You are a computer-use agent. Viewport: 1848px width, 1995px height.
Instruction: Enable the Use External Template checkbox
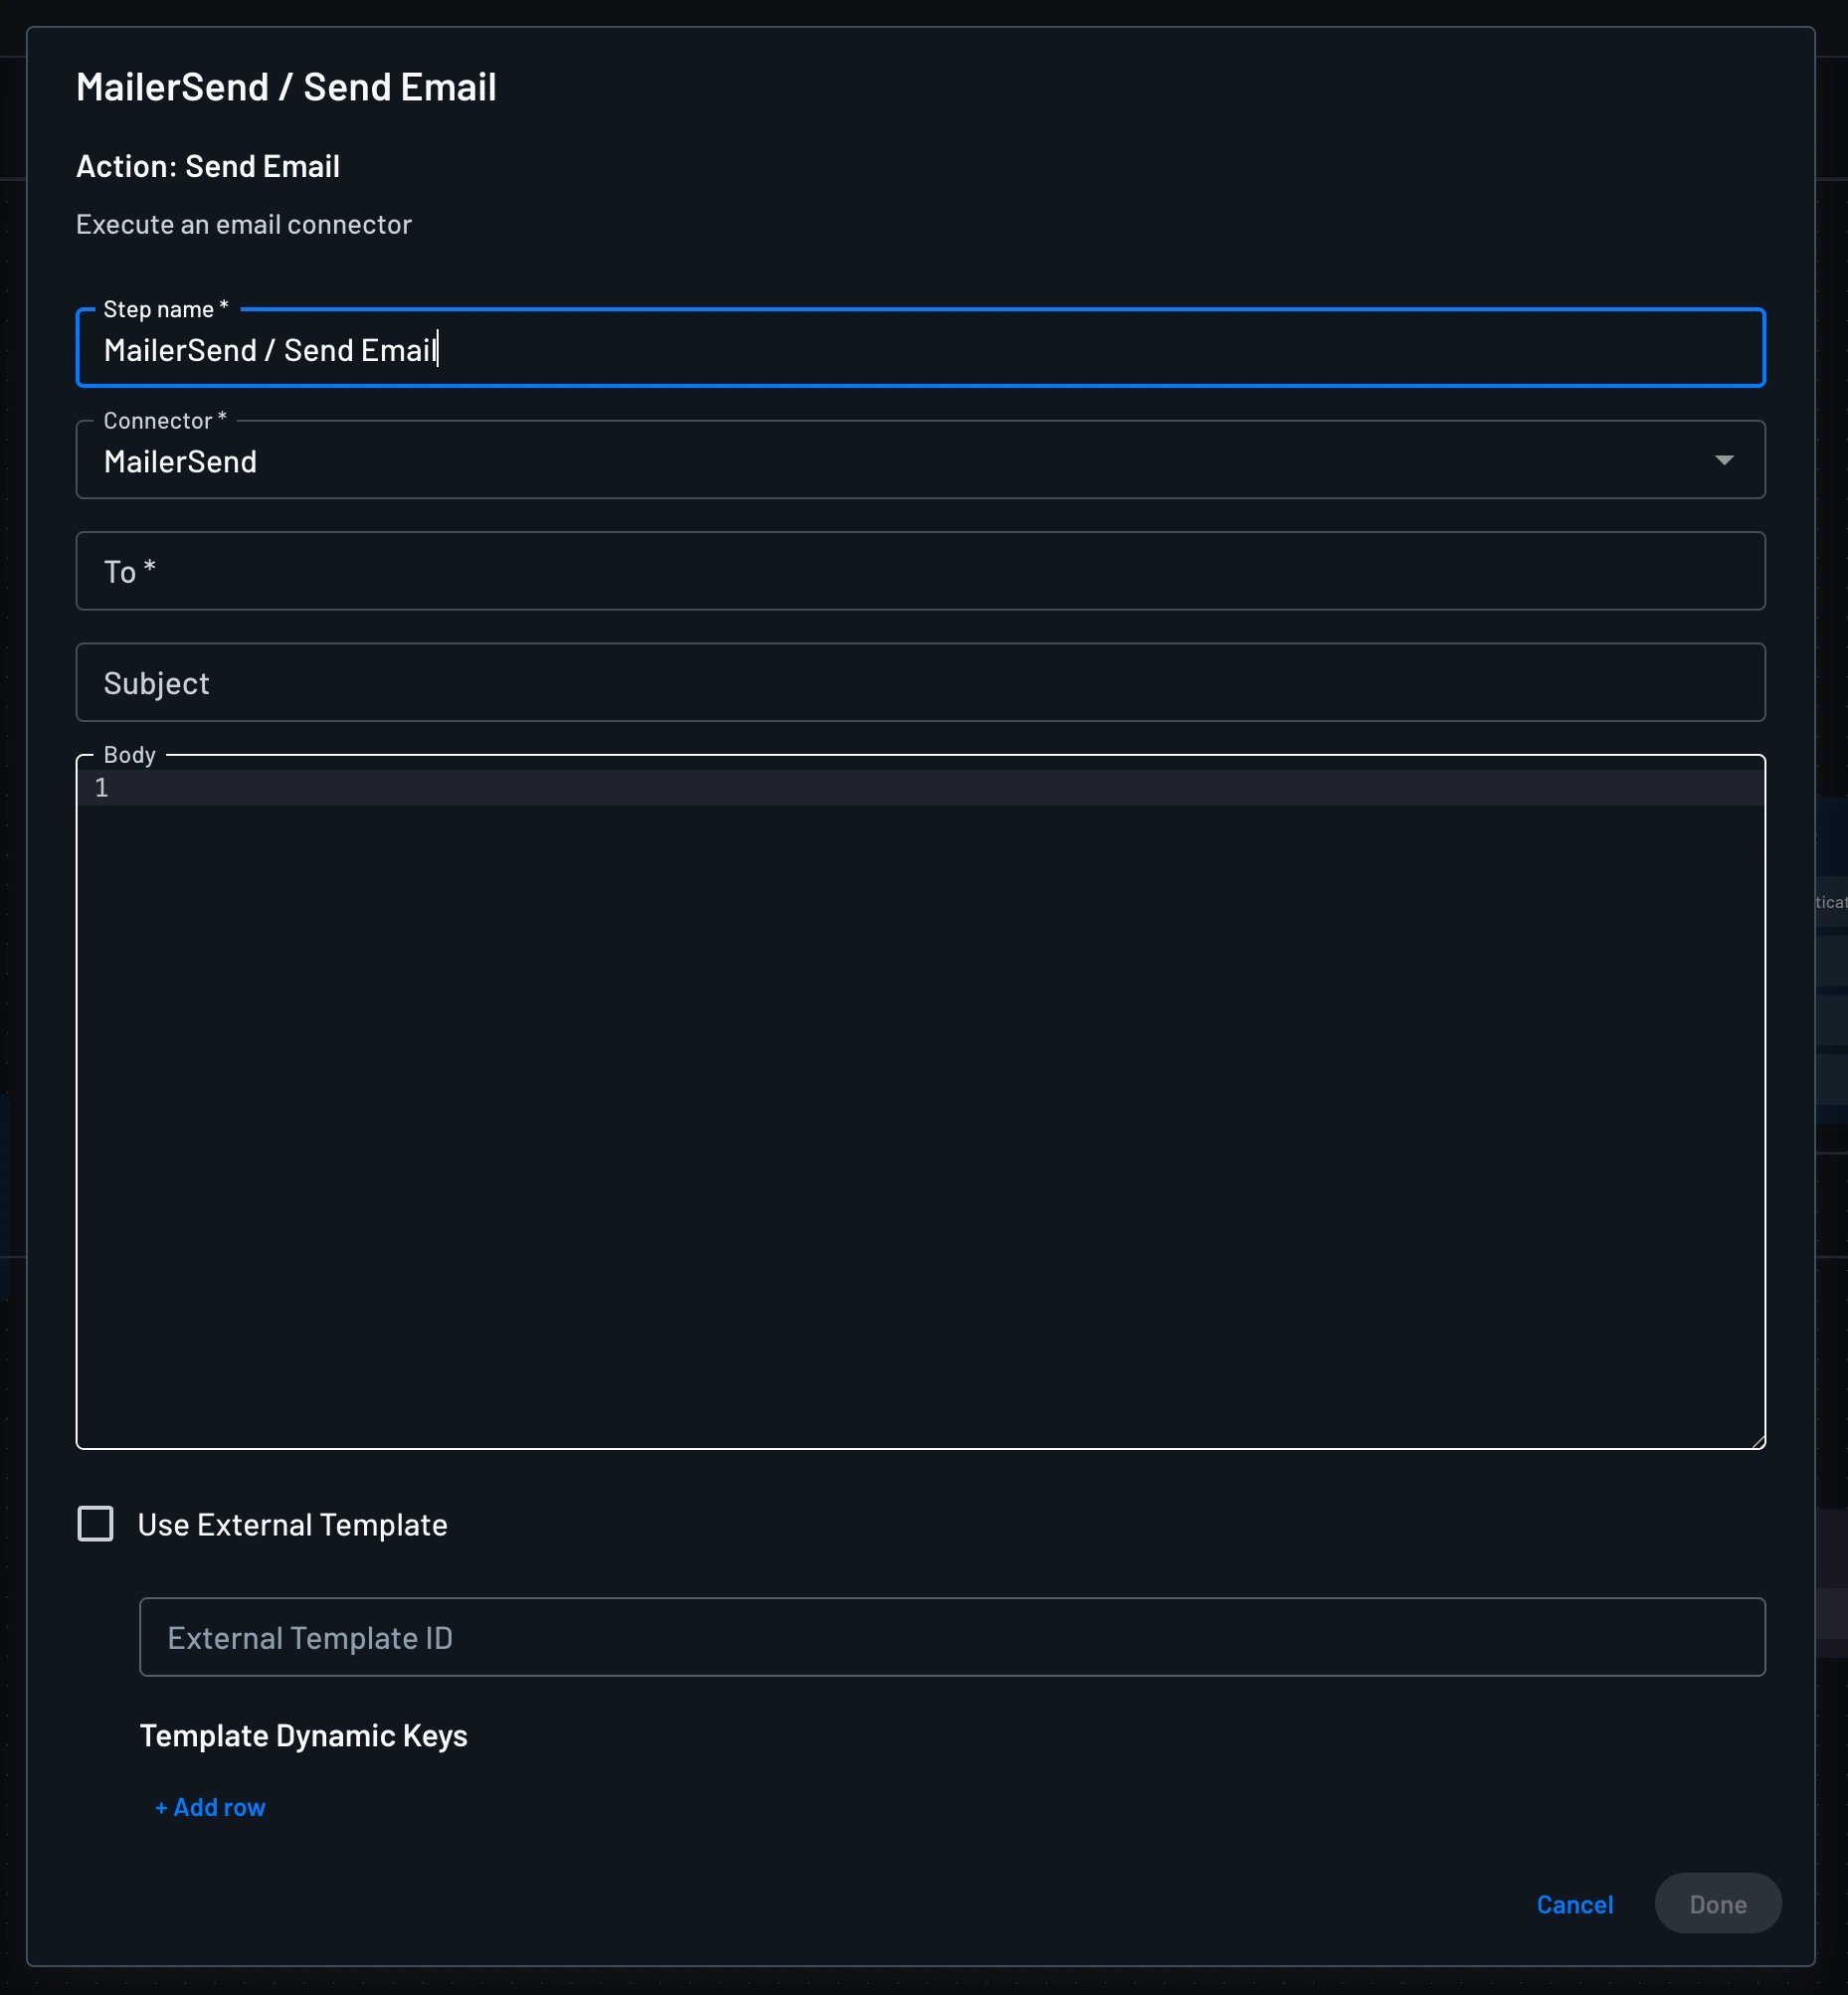coord(95,1524)
